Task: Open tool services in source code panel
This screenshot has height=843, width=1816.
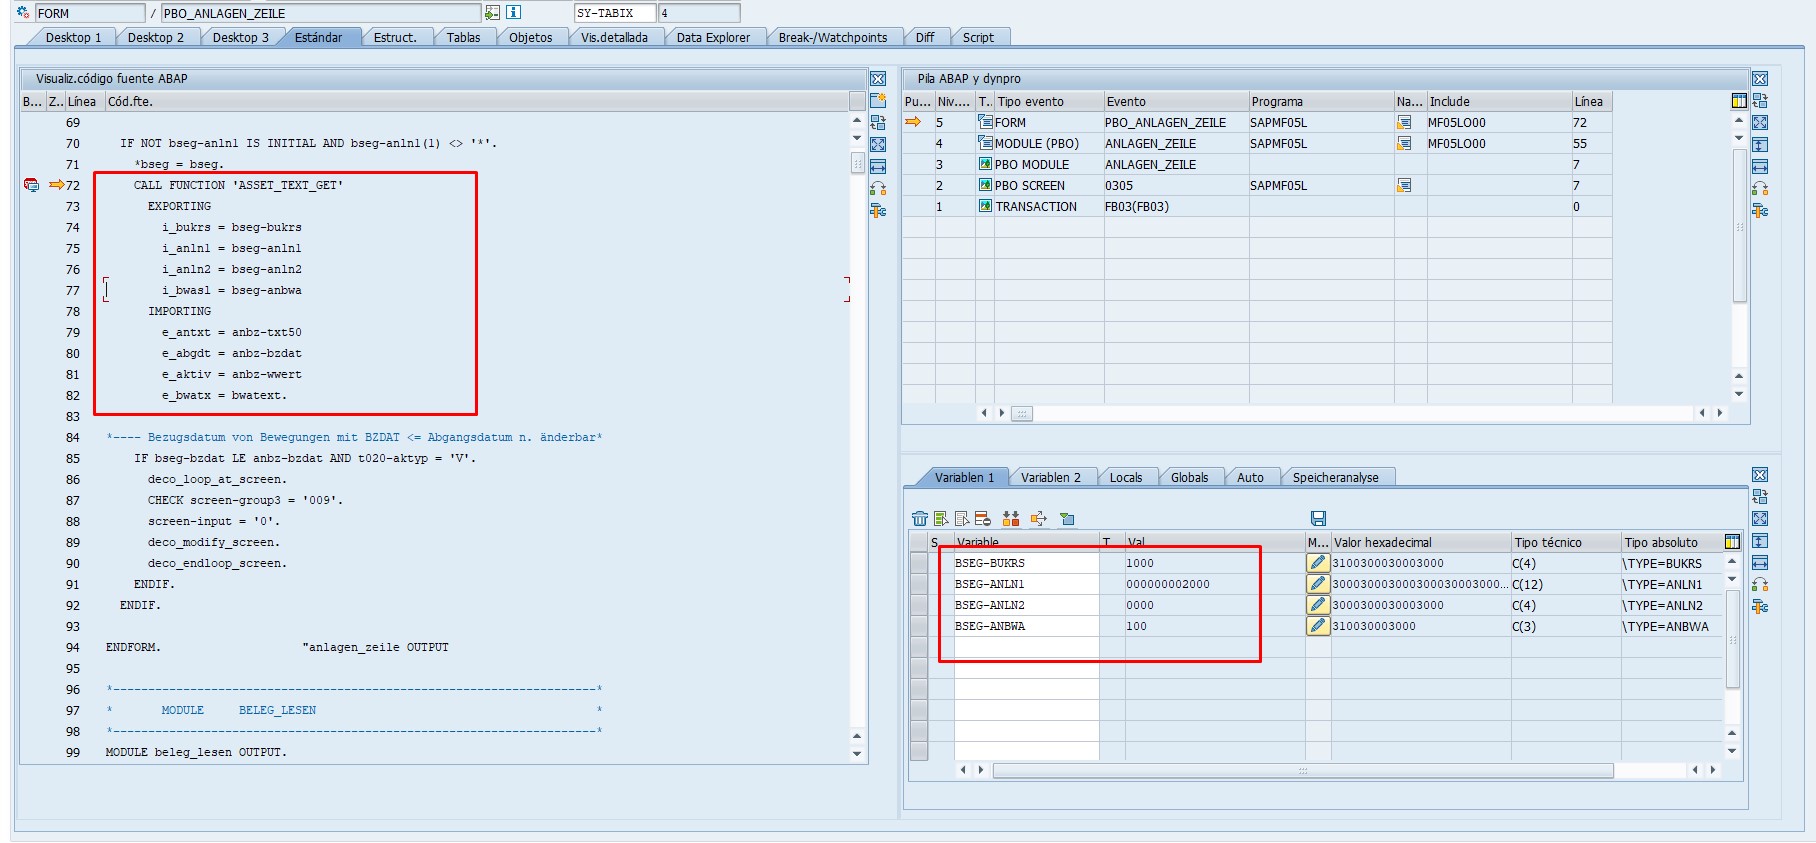Action: (x=878, y=188)
